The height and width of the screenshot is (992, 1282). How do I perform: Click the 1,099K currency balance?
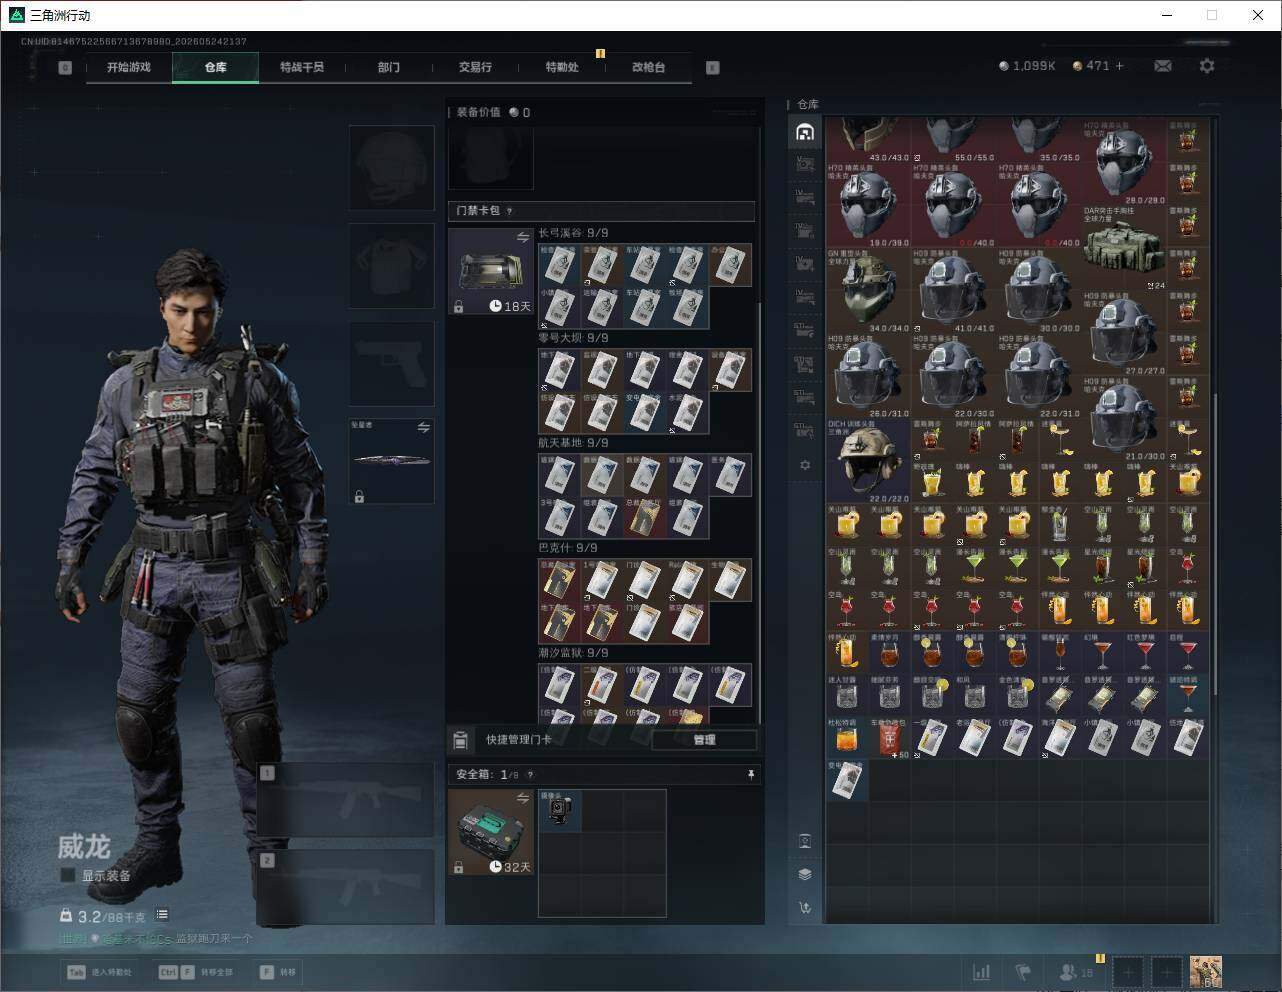coord(1028,66)
